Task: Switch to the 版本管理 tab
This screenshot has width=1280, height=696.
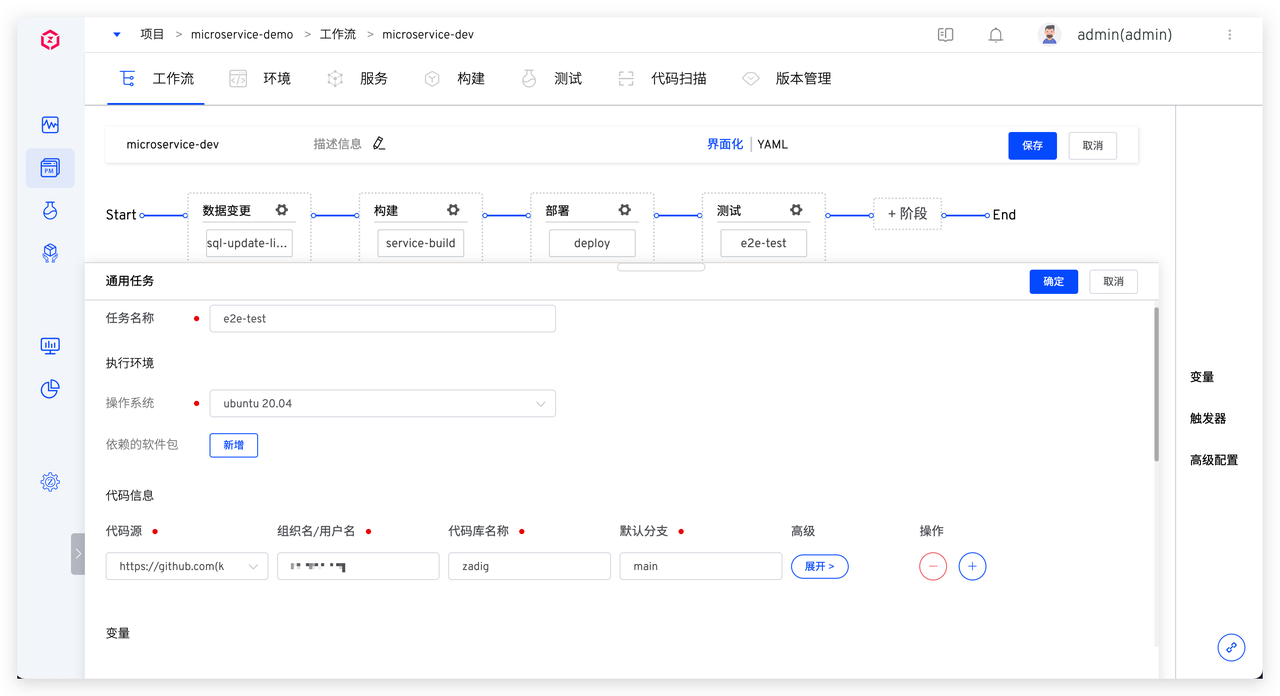Action: pos(787,78)
